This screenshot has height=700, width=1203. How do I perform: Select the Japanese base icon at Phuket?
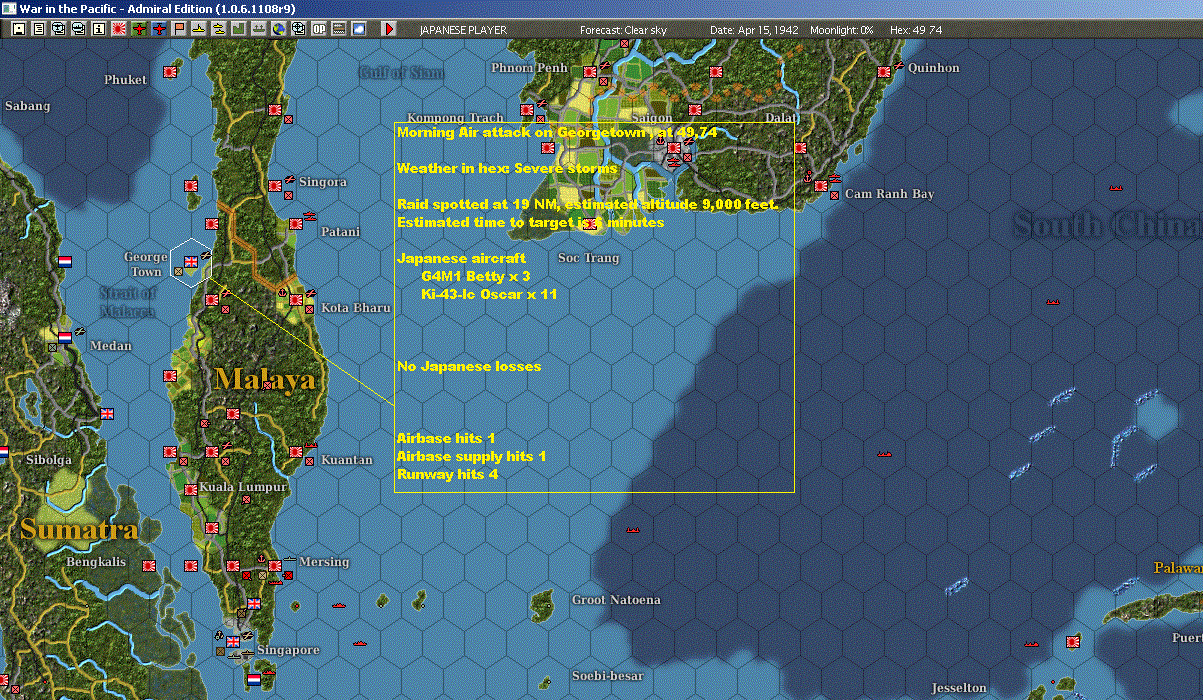pyautogui.click(x=170, y=72)
